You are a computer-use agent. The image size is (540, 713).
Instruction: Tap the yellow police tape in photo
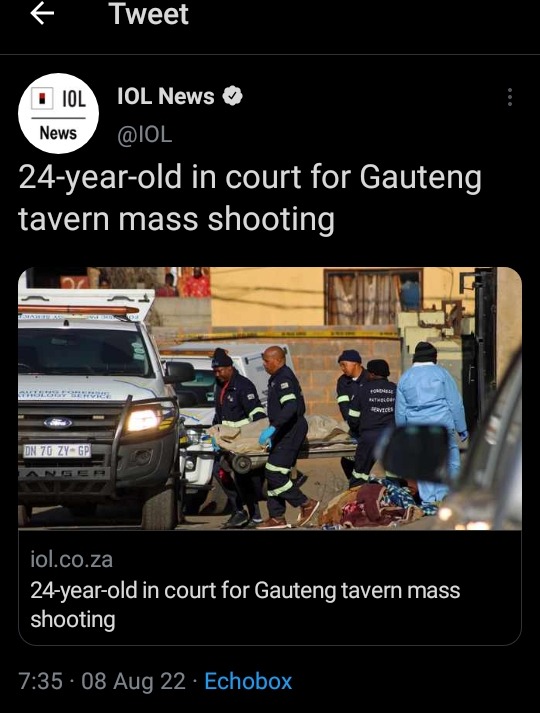click(291, 335)
